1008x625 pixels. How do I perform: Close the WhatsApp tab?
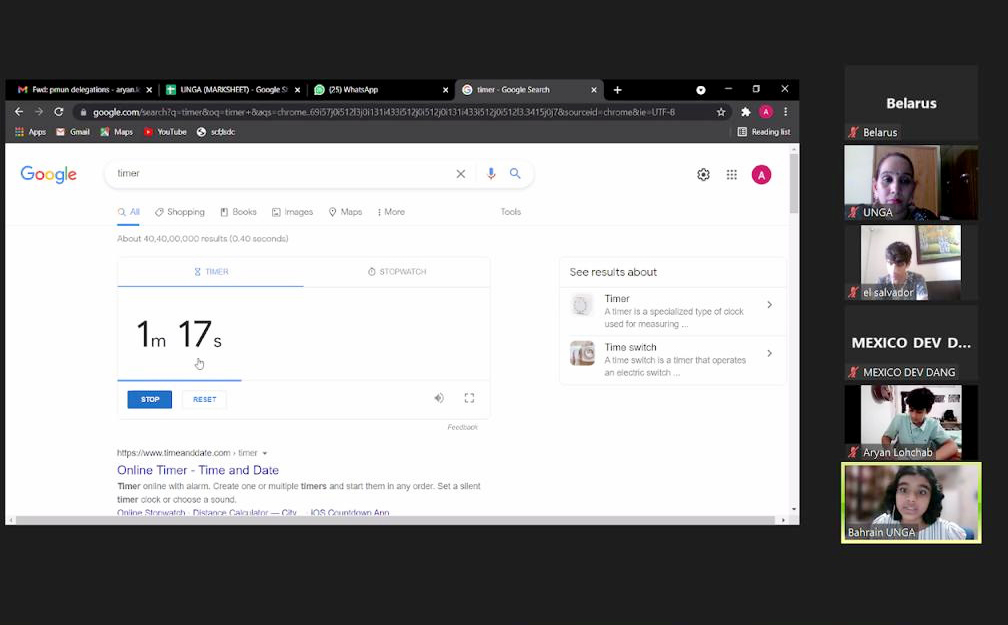pyautogui.click(x=446, y=90)
